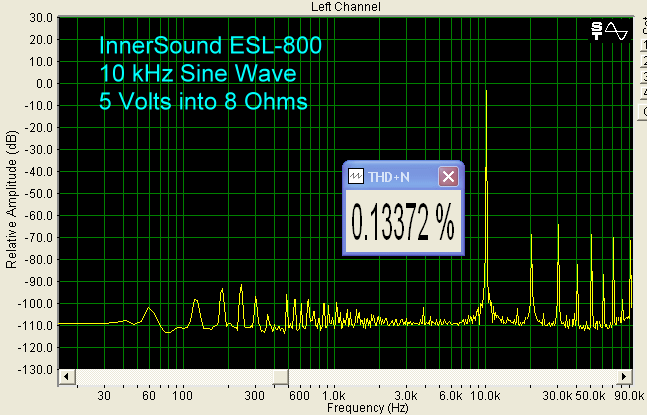Click the sine wave icon on the graph
The width and height of the screenshot is (647, 415).
coord(616,31)
